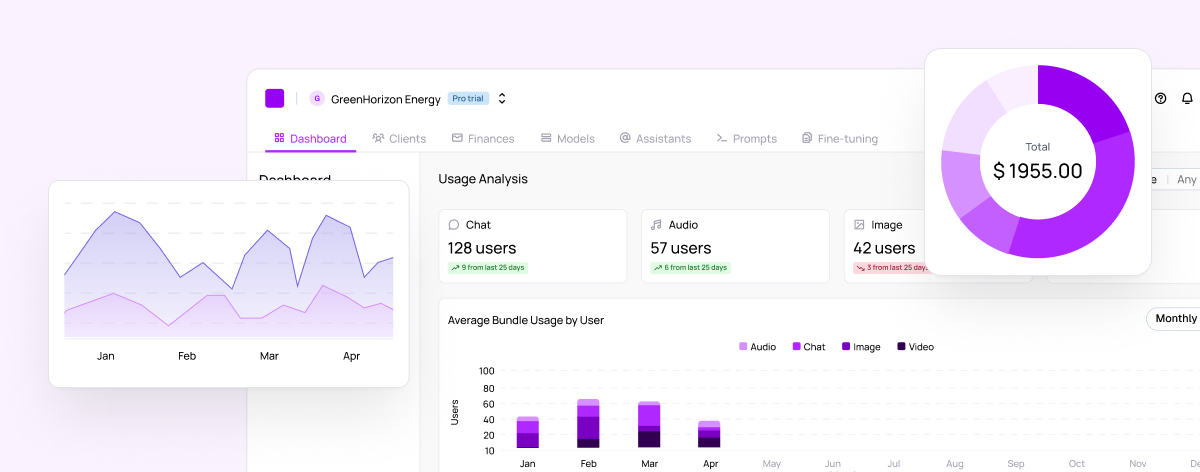The width and height of the screenshot is (1200, 472).
Task: Click the Apr label on the area chart
Action: (x=351, y=356)
